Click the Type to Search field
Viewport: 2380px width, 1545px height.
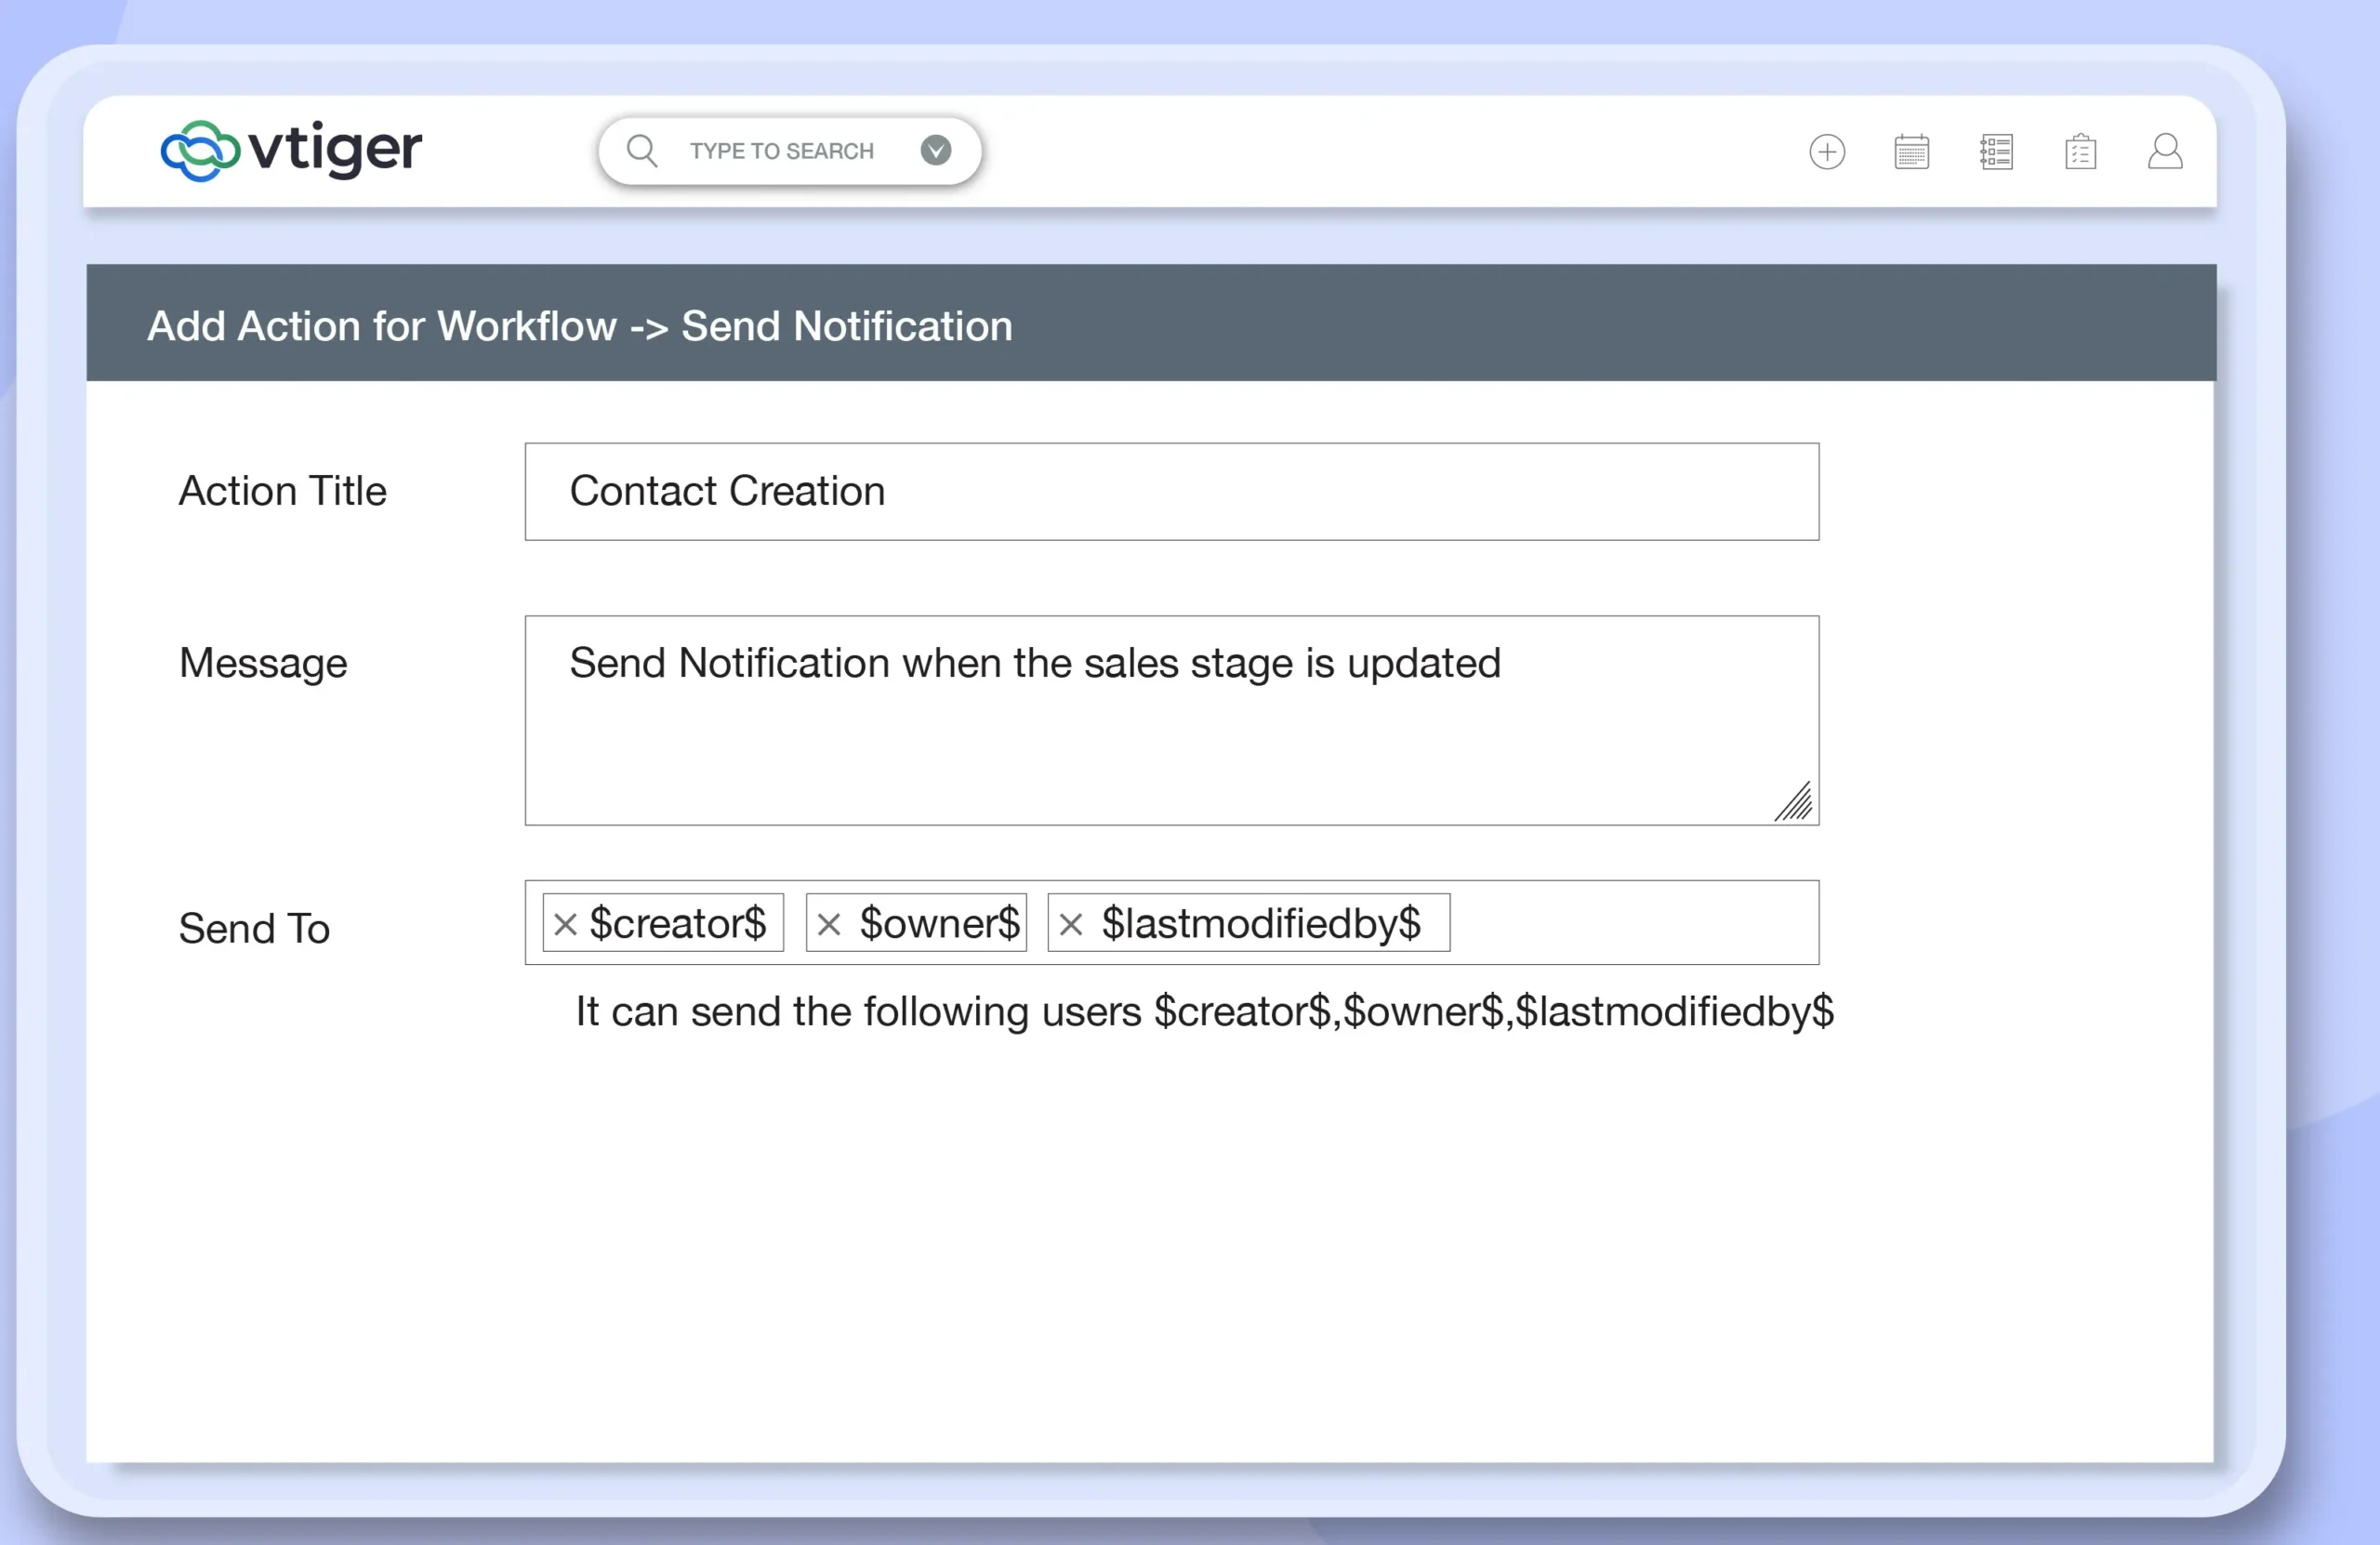click(x=781, y=151)
